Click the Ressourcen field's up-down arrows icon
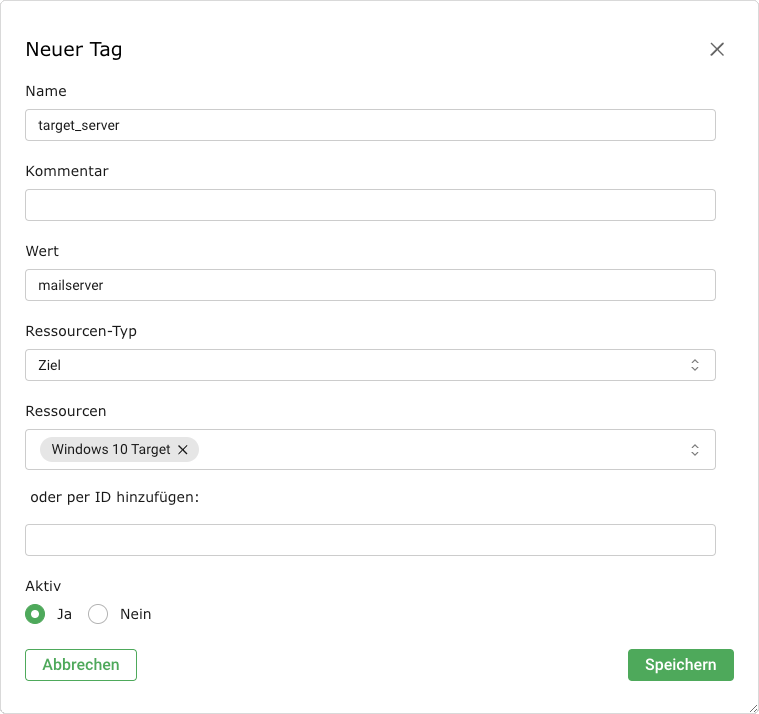Image resolution: width=759 pixels, height=714 pixels. pos(695,450)
